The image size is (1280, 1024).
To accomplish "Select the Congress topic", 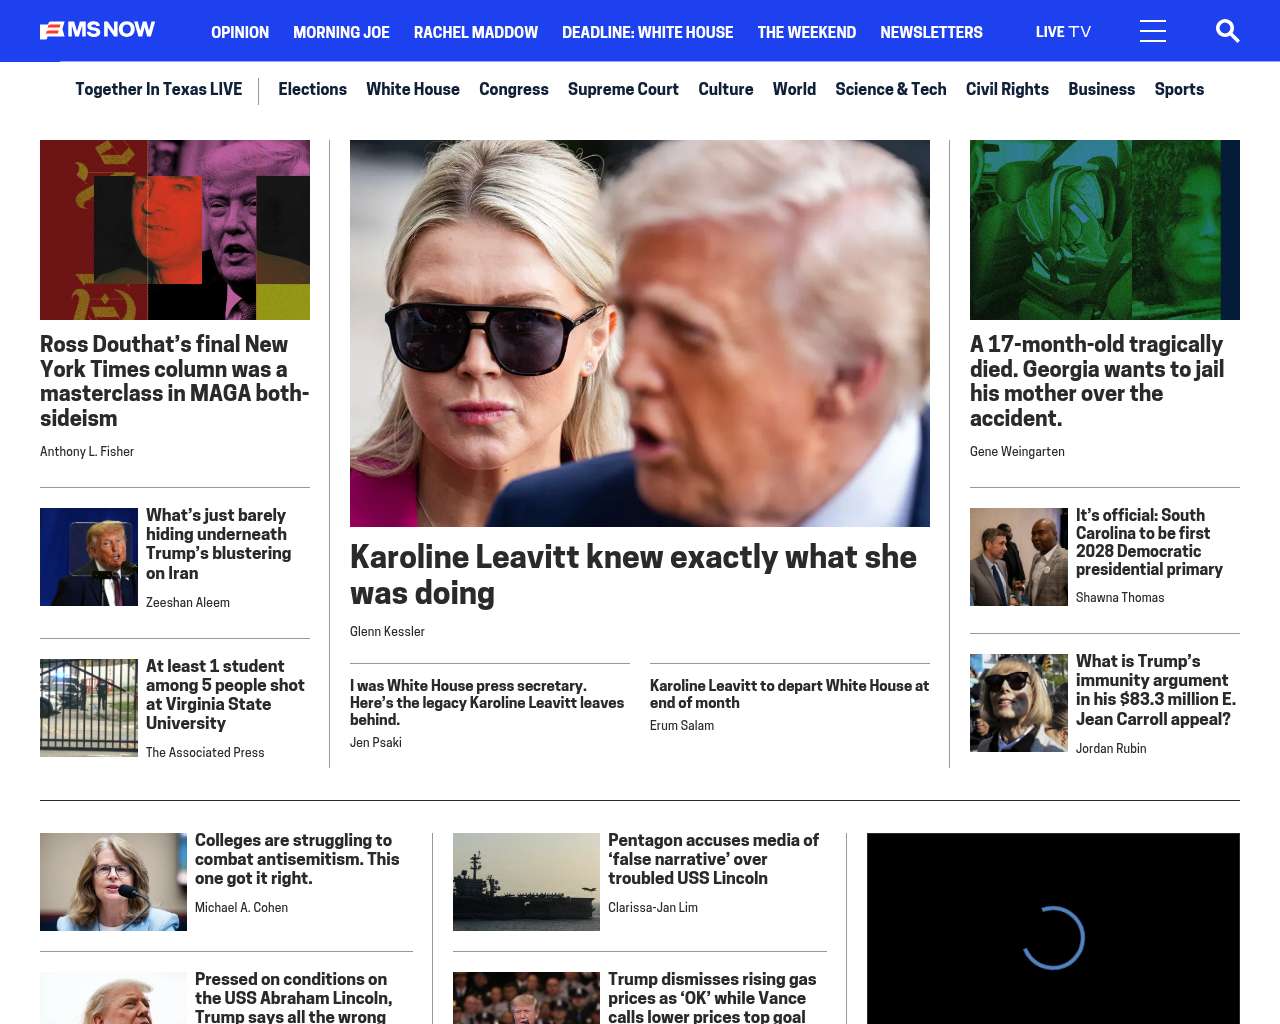I will point(514,89).
